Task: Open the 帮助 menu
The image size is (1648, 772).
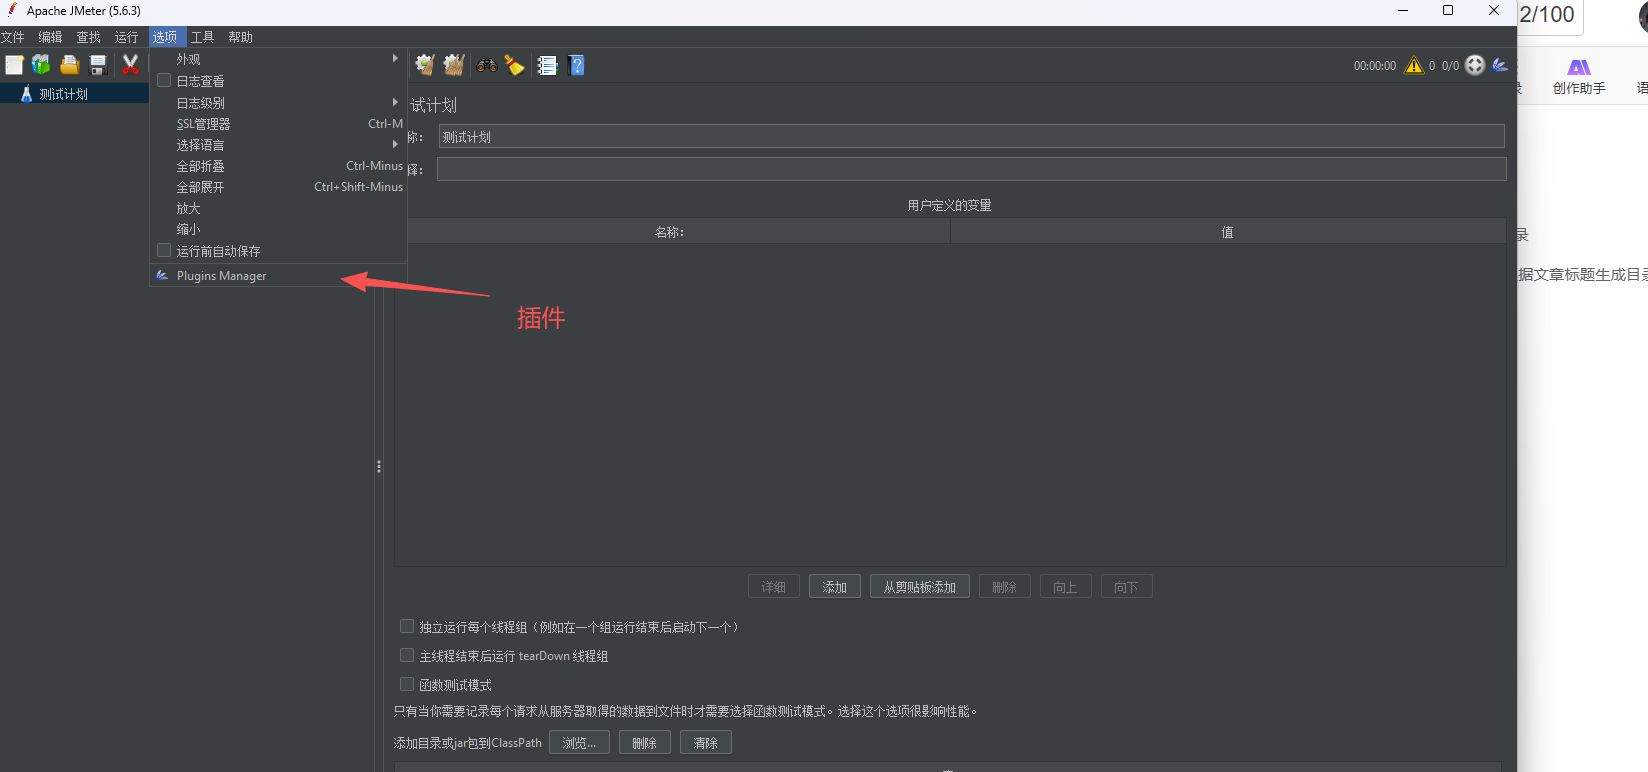Action: (240, 37)
